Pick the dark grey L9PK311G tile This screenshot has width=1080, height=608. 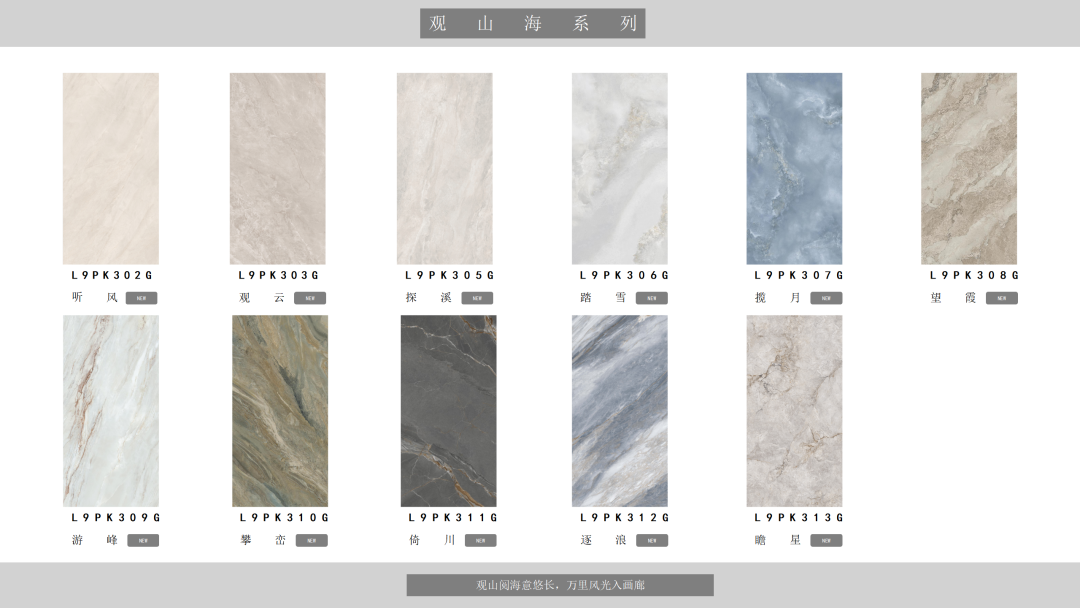448,411
